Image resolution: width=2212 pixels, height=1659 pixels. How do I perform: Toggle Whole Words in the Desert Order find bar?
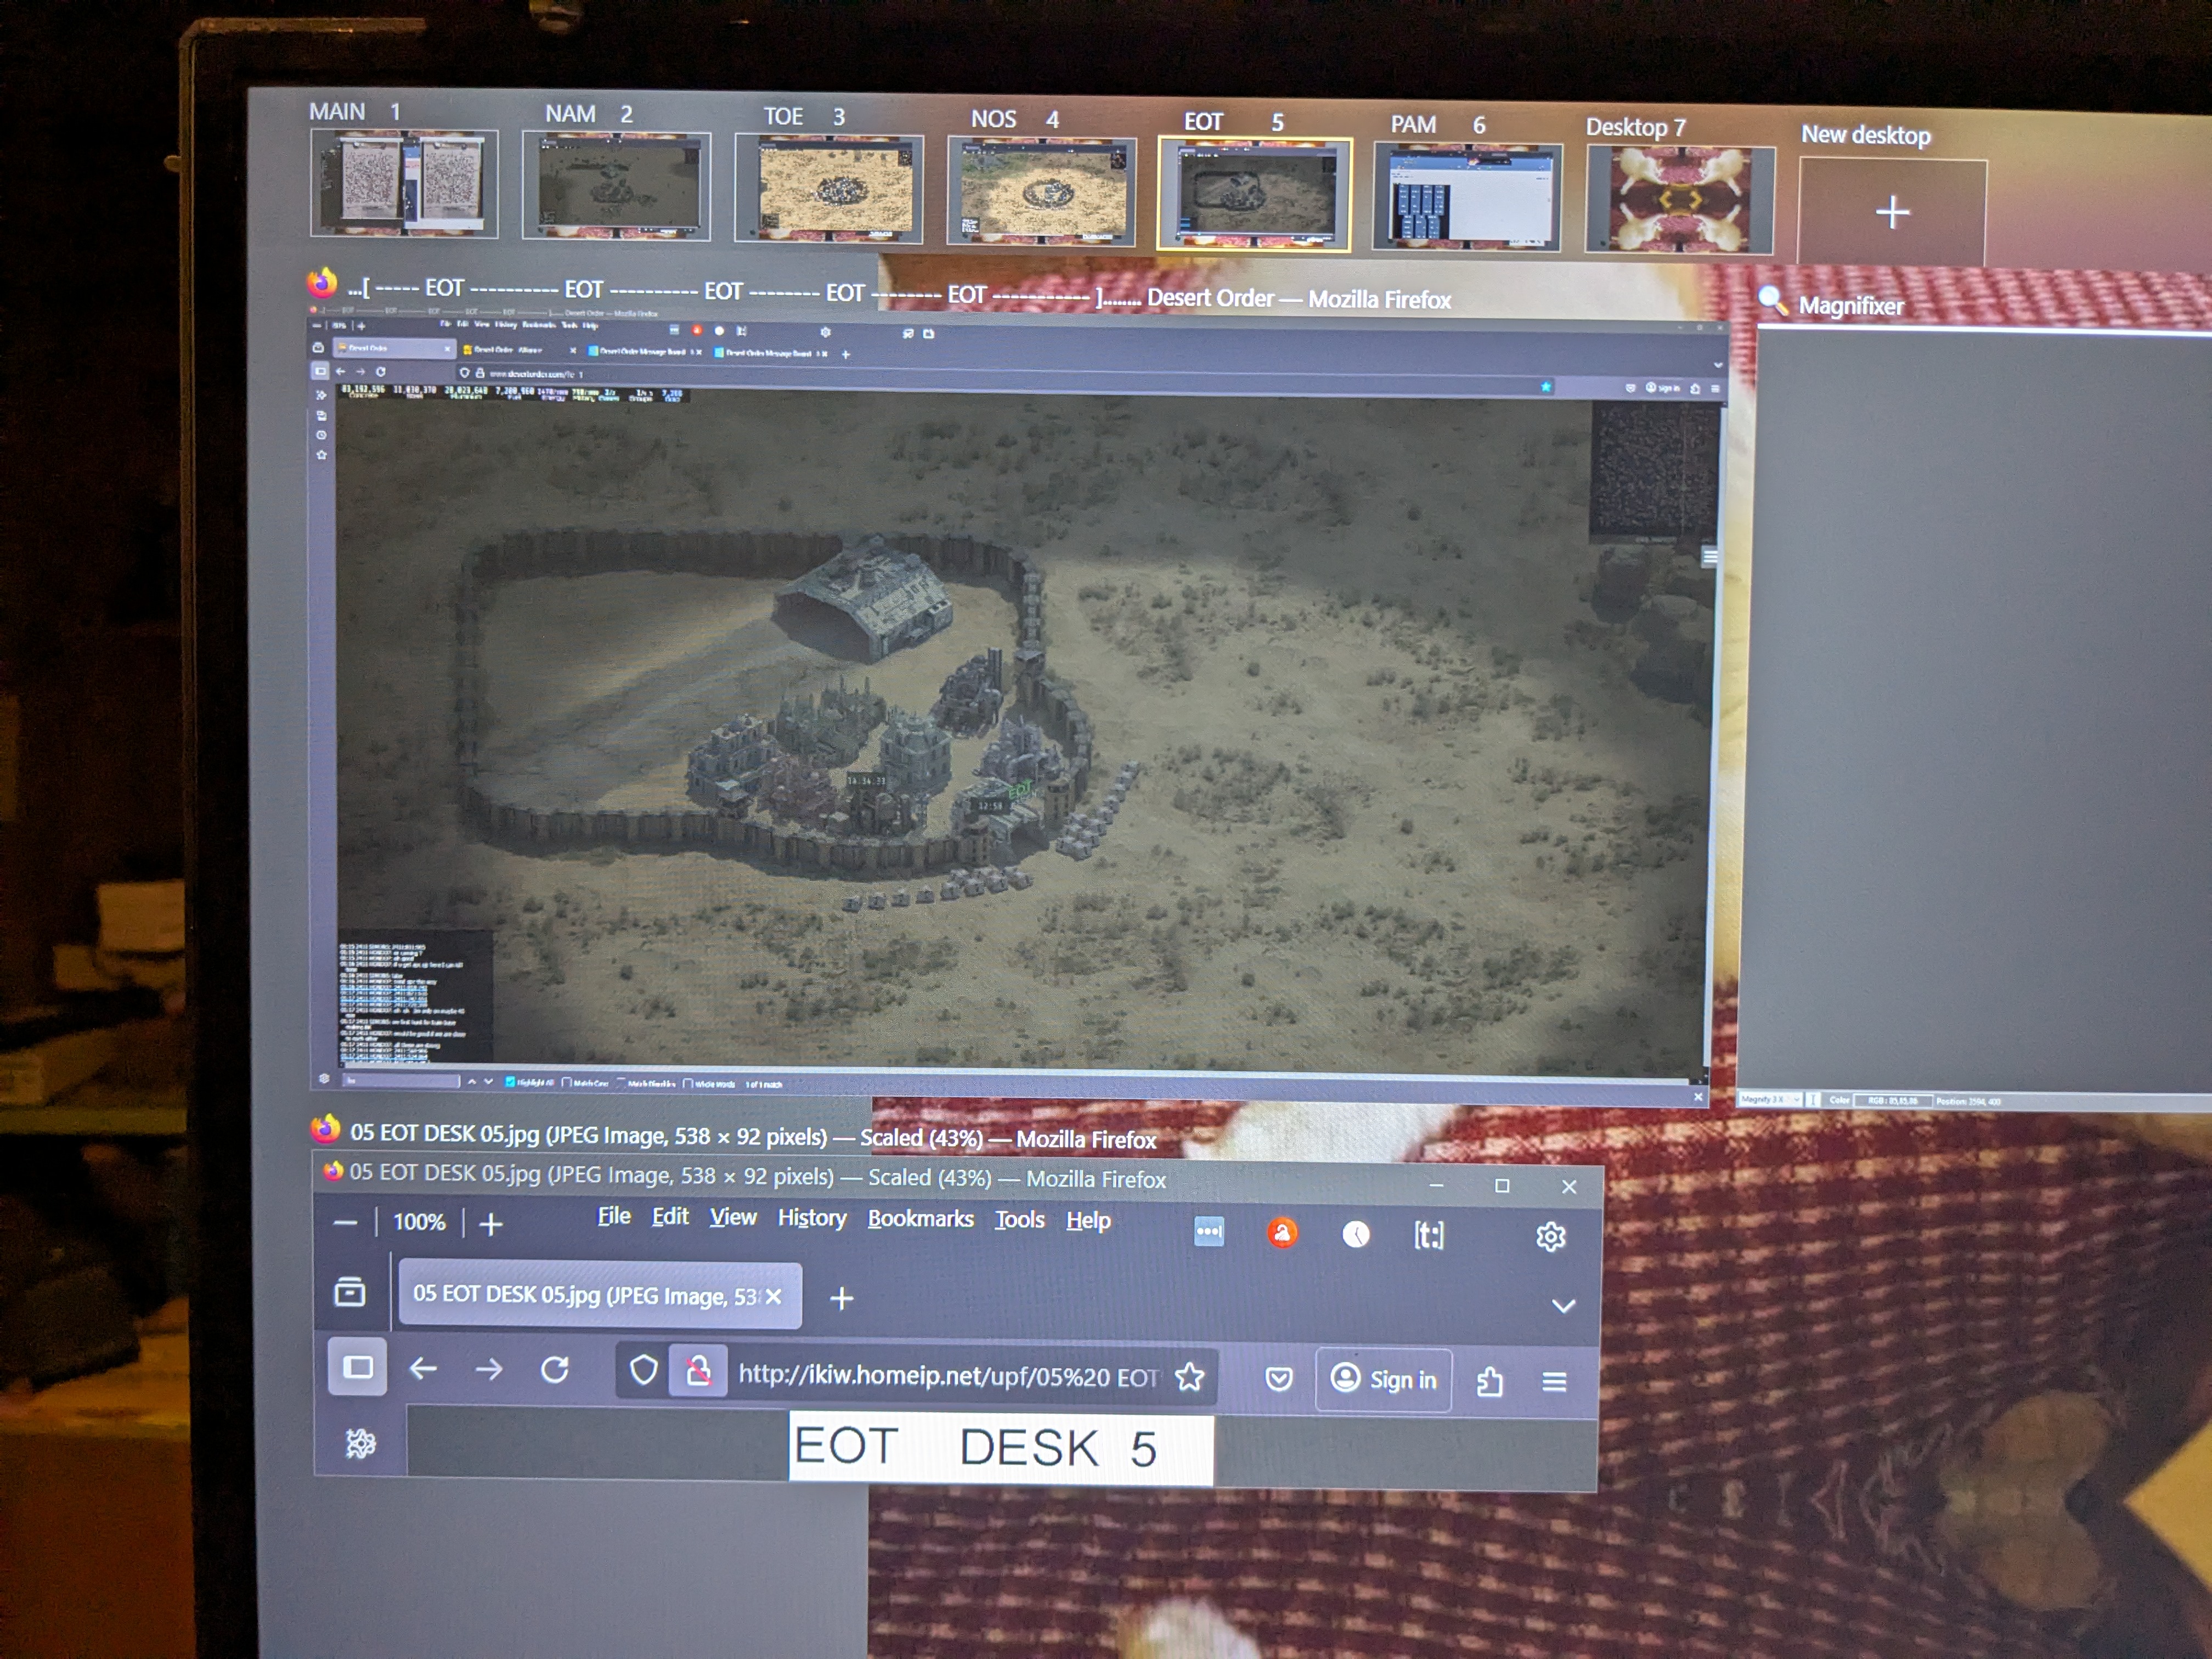[709, 1083]
